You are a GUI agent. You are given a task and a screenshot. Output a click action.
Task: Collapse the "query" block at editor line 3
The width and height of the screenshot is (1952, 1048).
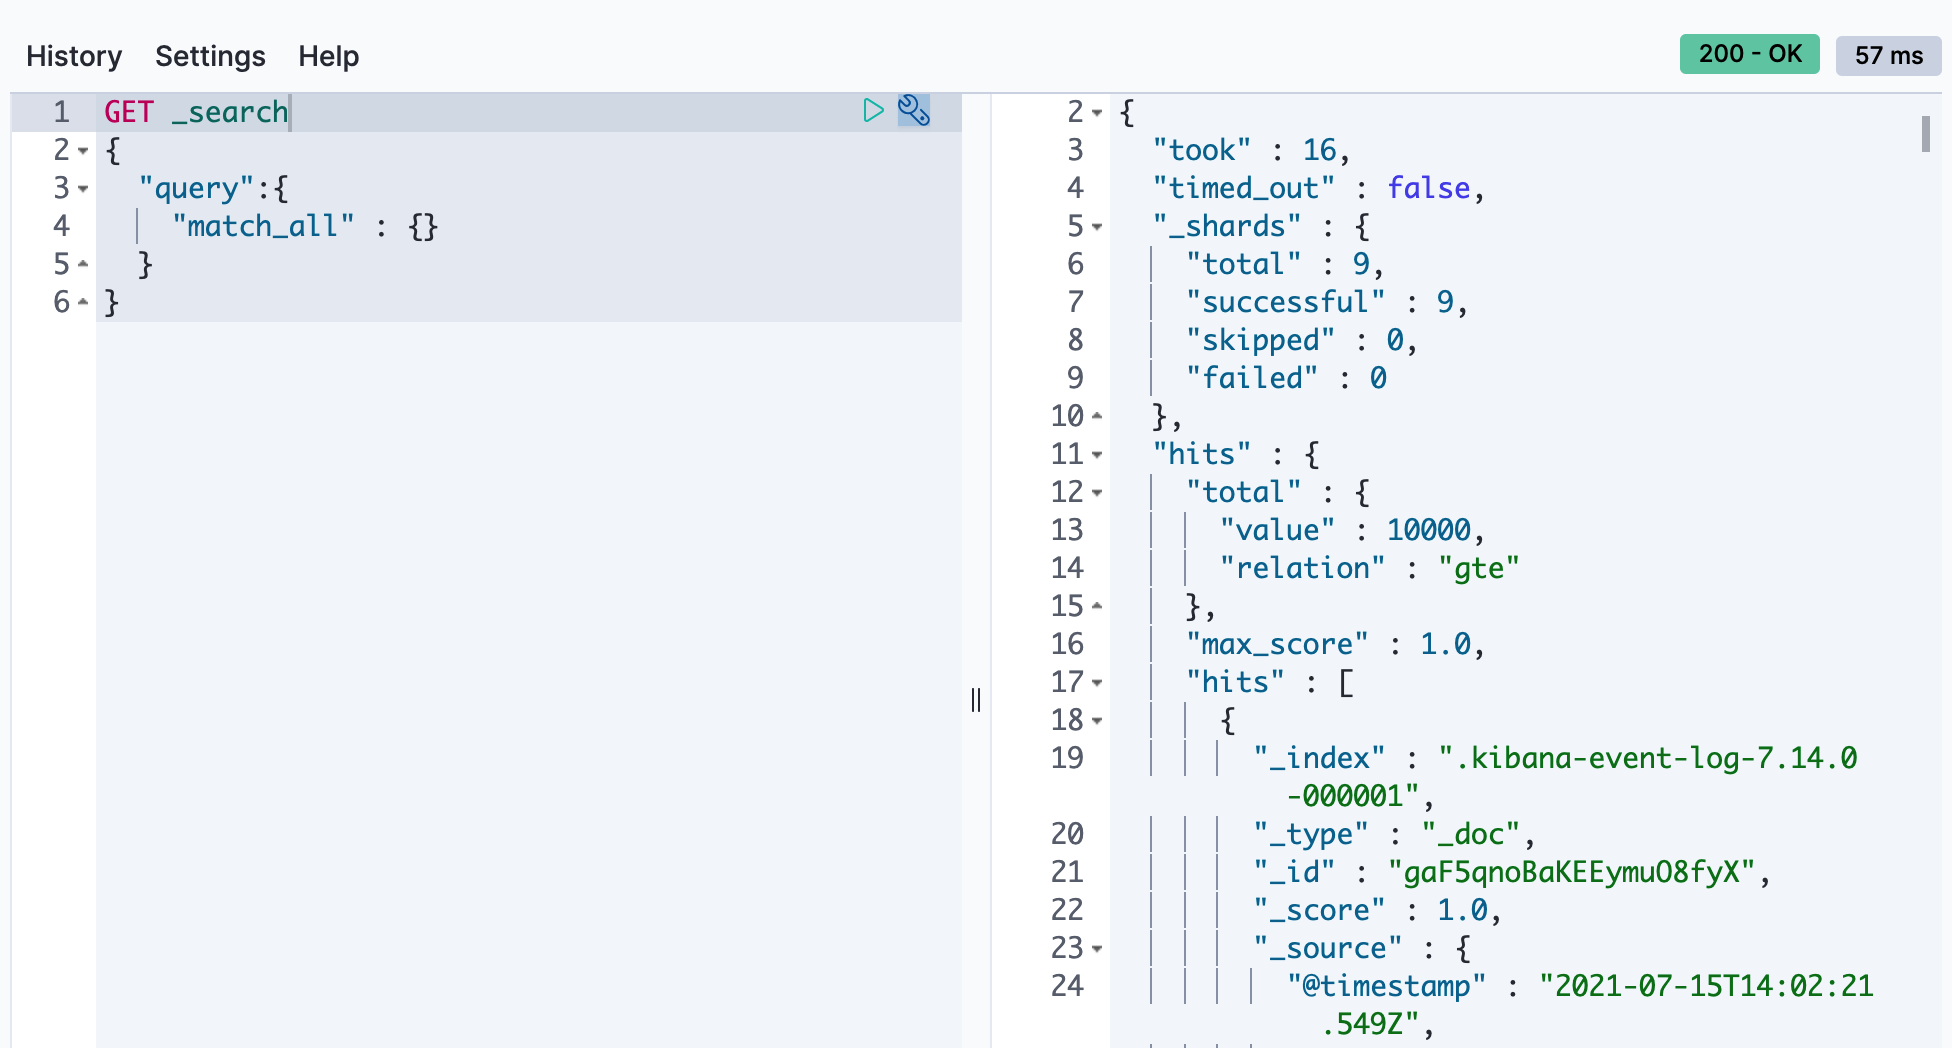tap(83, 189)
